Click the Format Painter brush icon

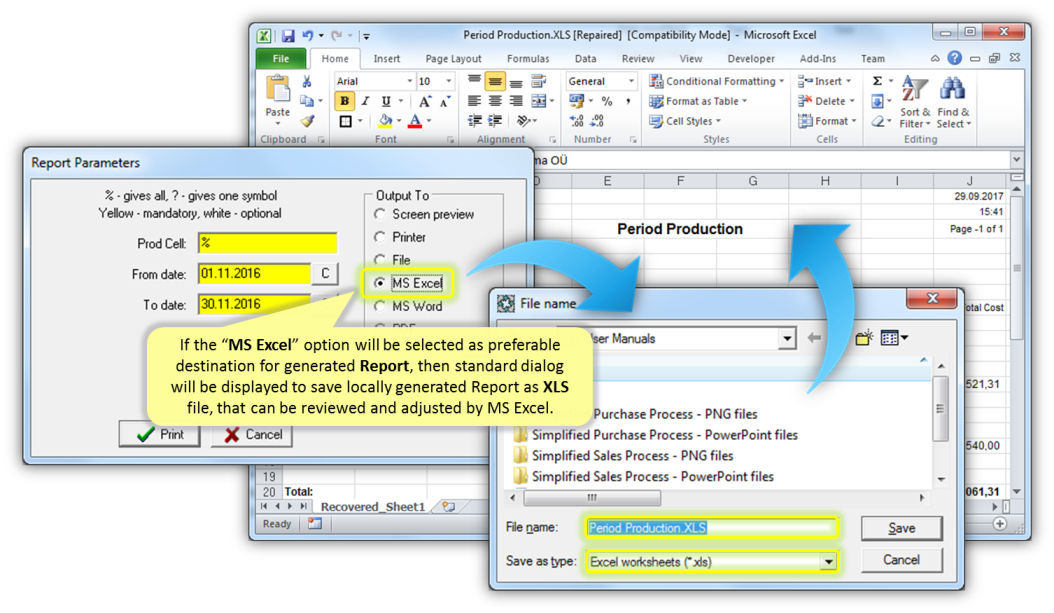pos(307,122)
